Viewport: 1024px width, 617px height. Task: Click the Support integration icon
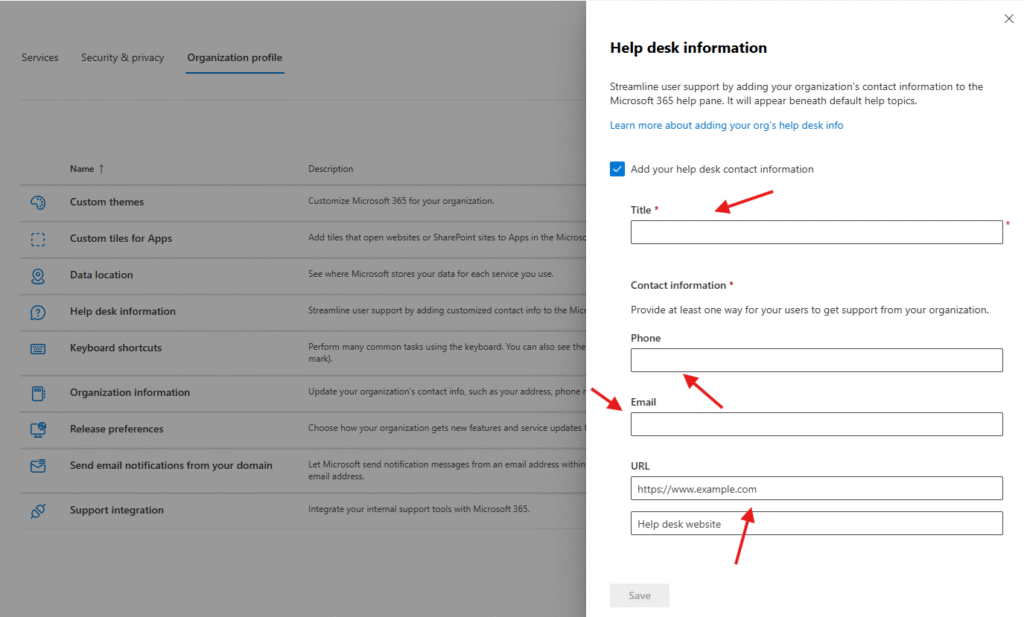coord(38,511)
